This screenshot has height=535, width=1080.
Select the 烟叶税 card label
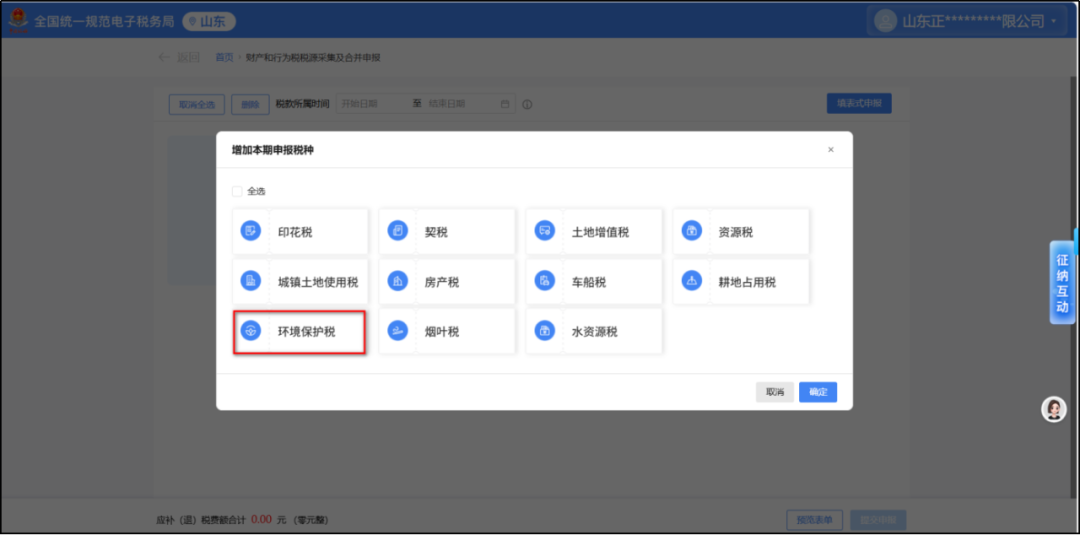442,332
